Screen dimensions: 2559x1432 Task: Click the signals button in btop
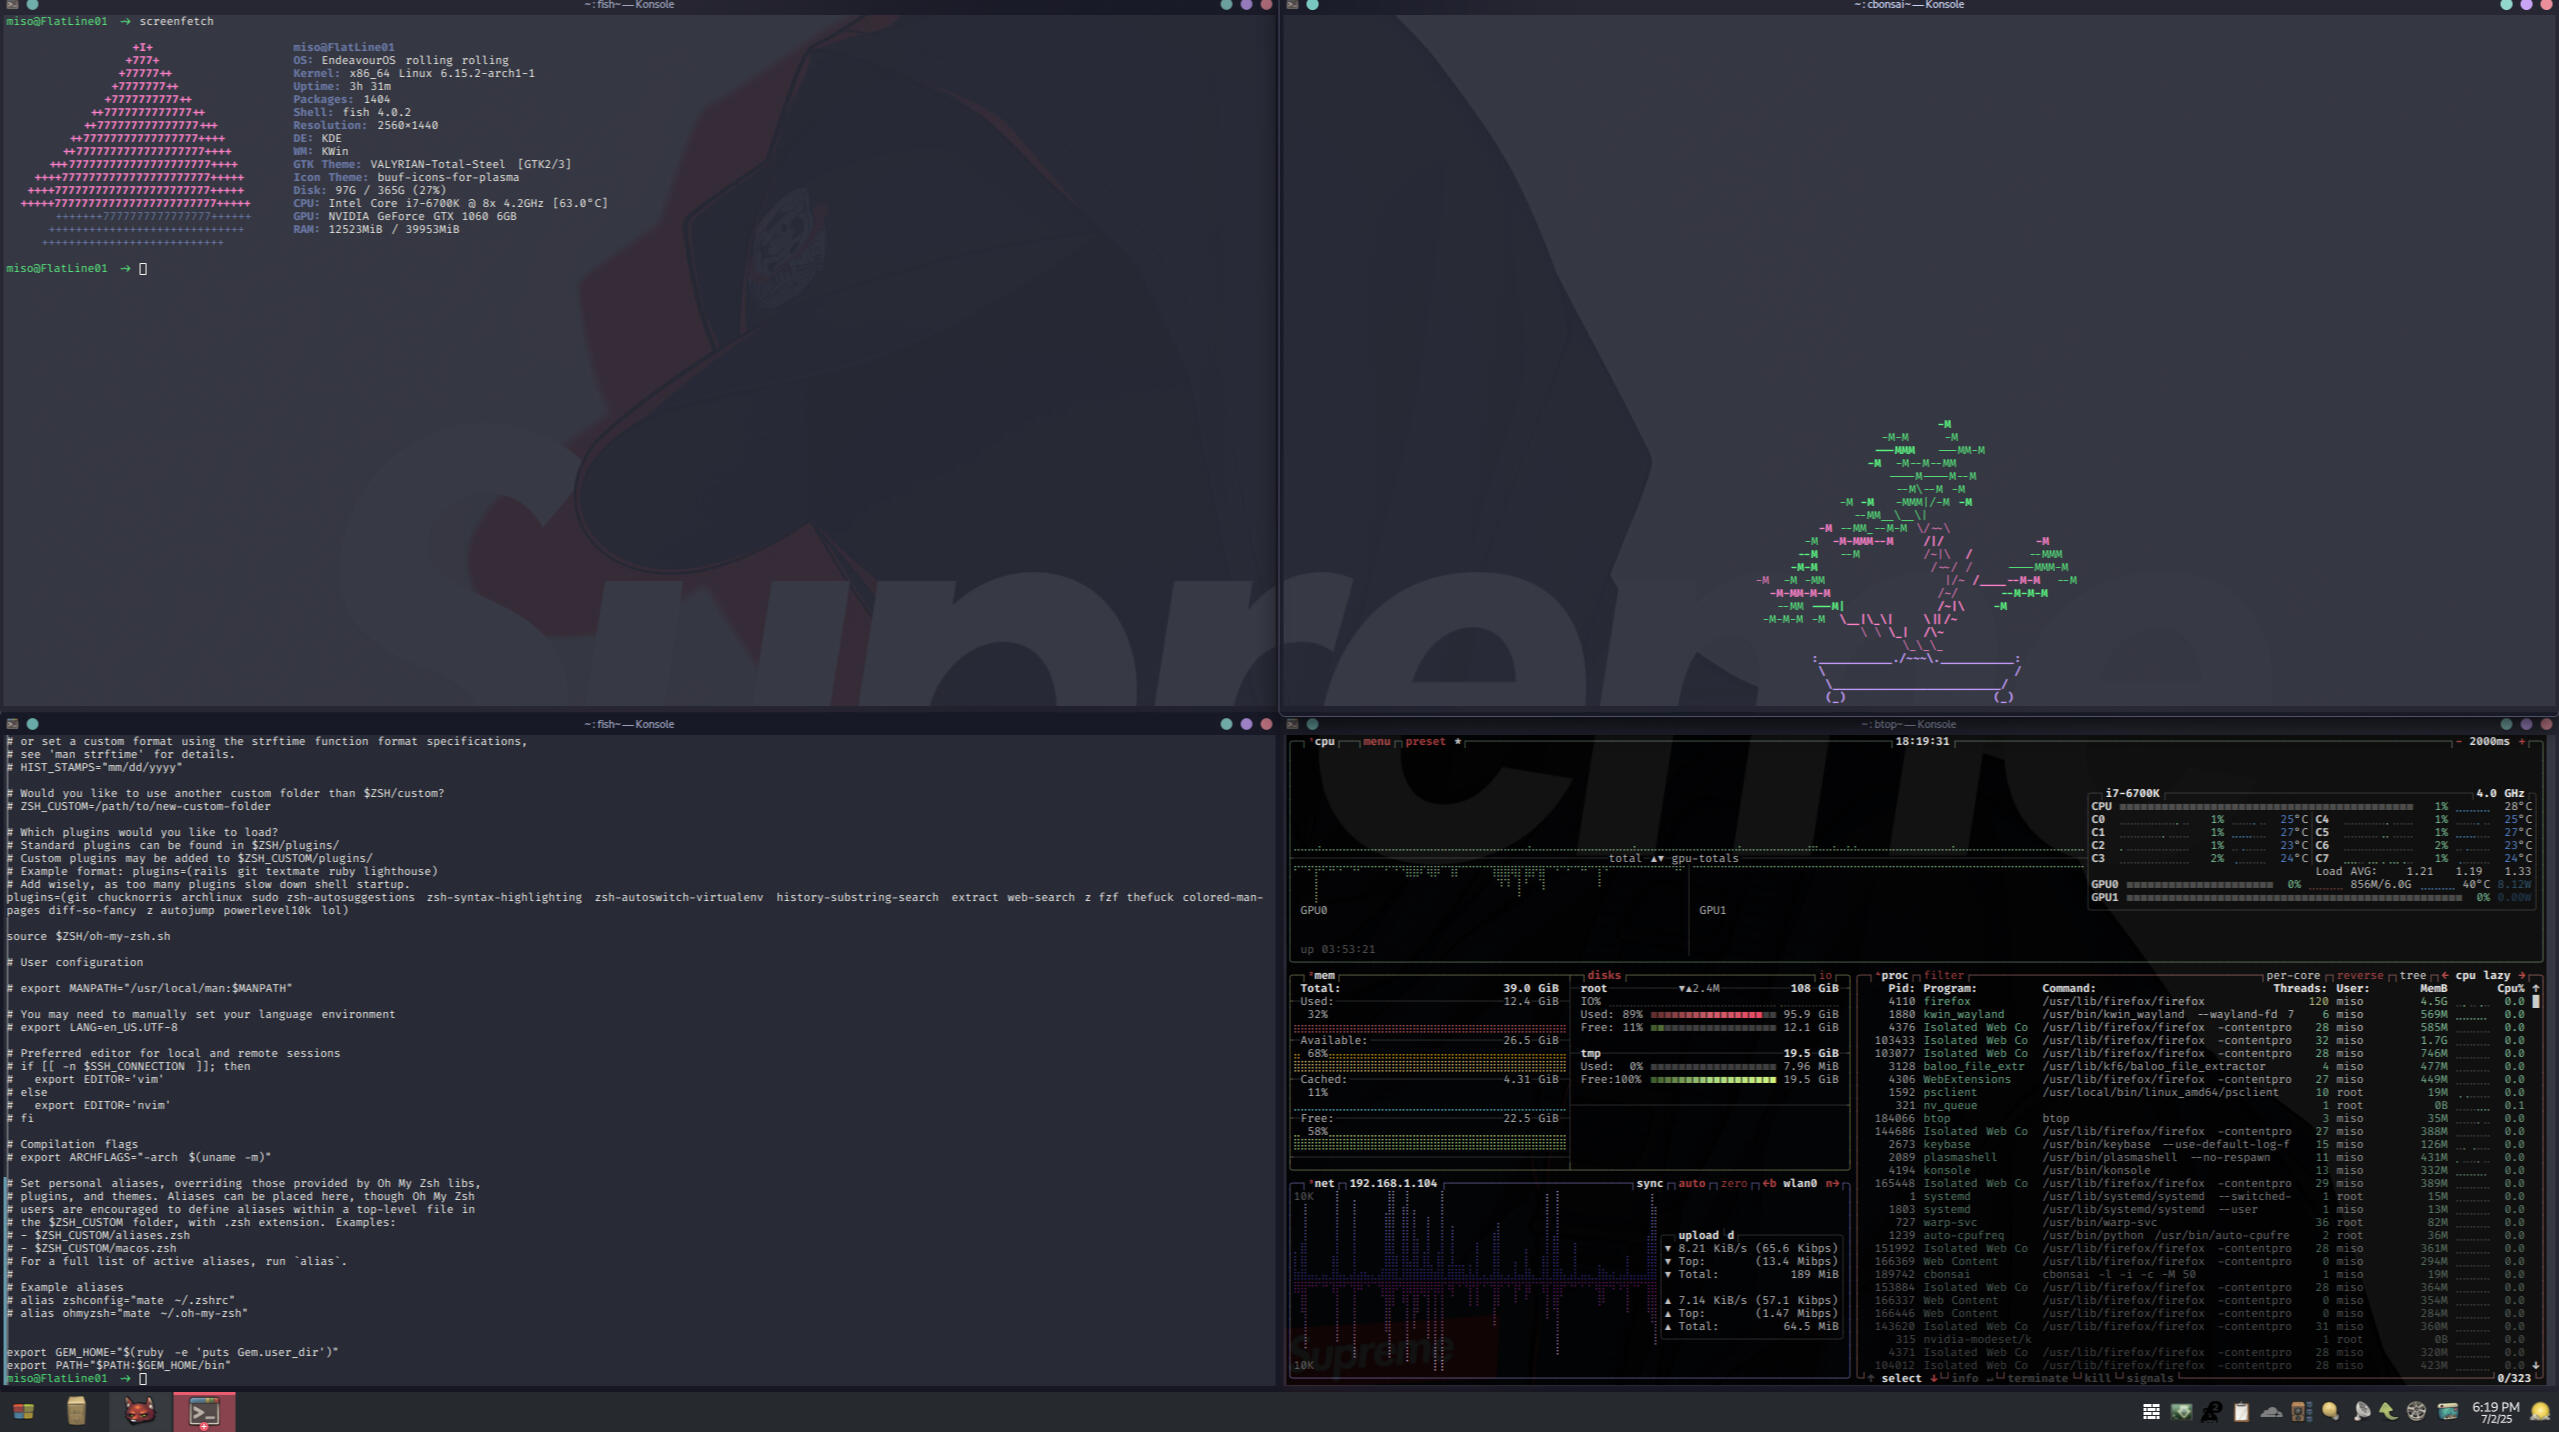(x=2149, y=1378)
